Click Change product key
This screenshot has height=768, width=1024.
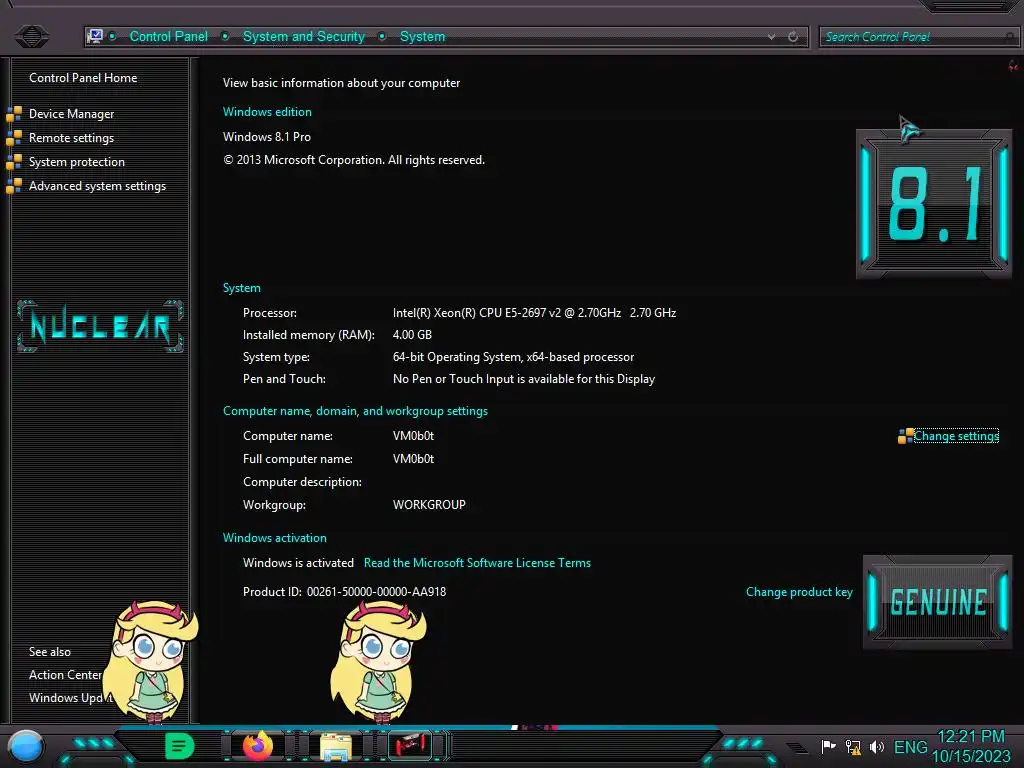[x=799, y=592]
